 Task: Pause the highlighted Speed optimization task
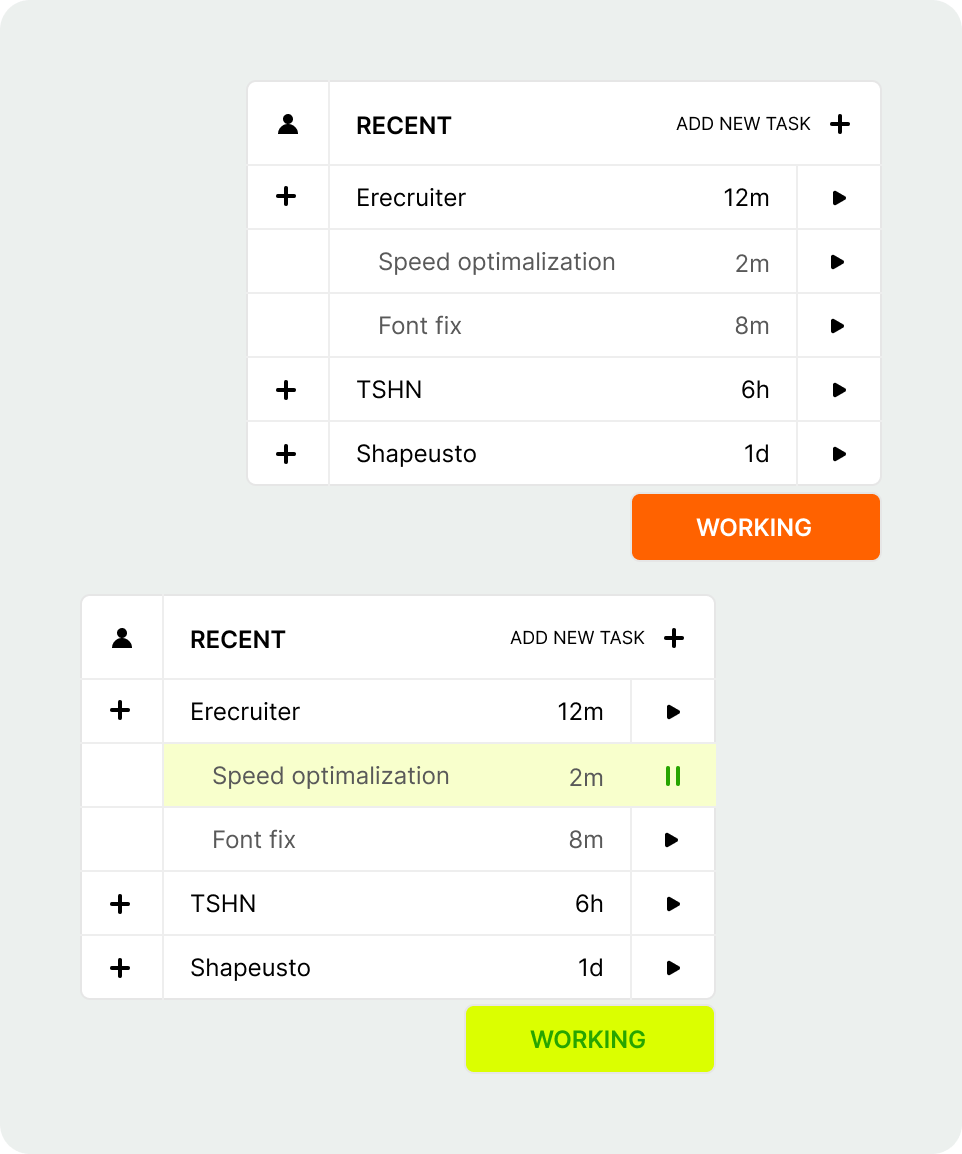673,776
